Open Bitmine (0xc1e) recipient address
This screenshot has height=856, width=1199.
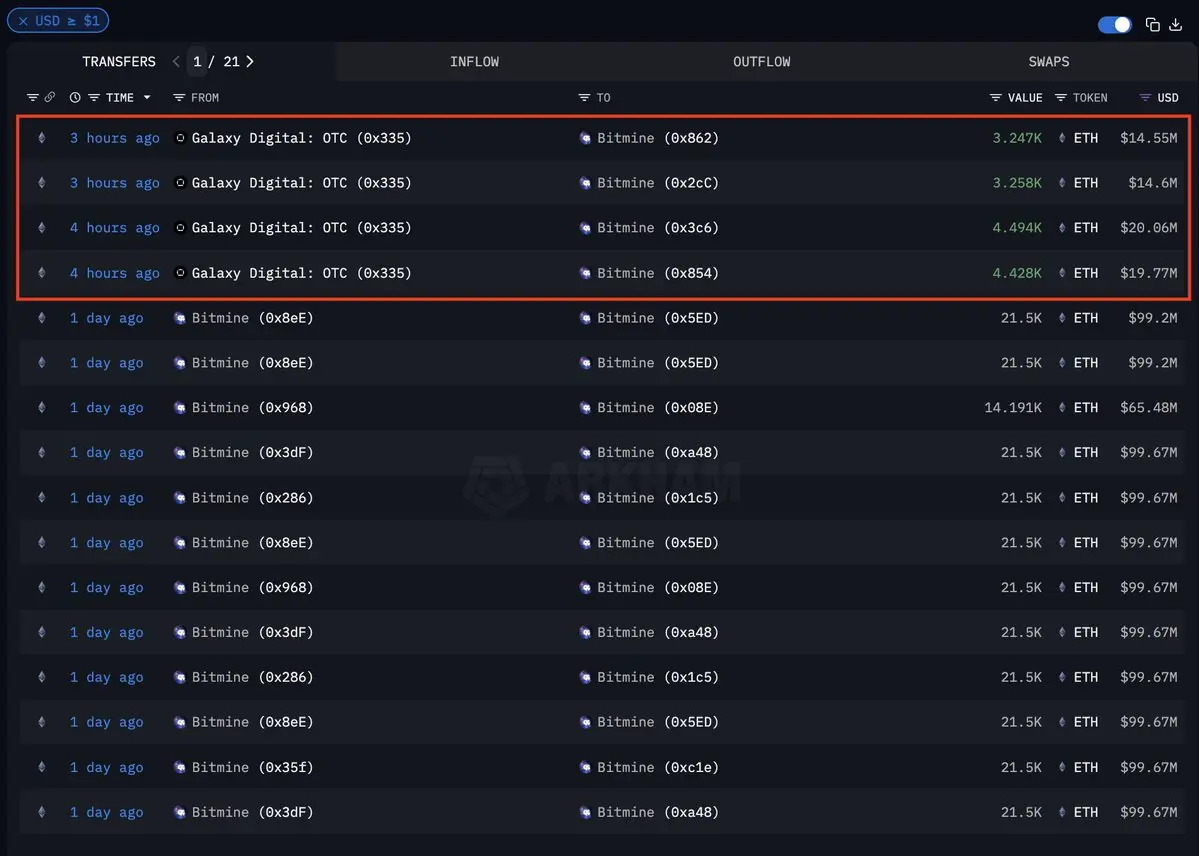(x=658, y=767)
